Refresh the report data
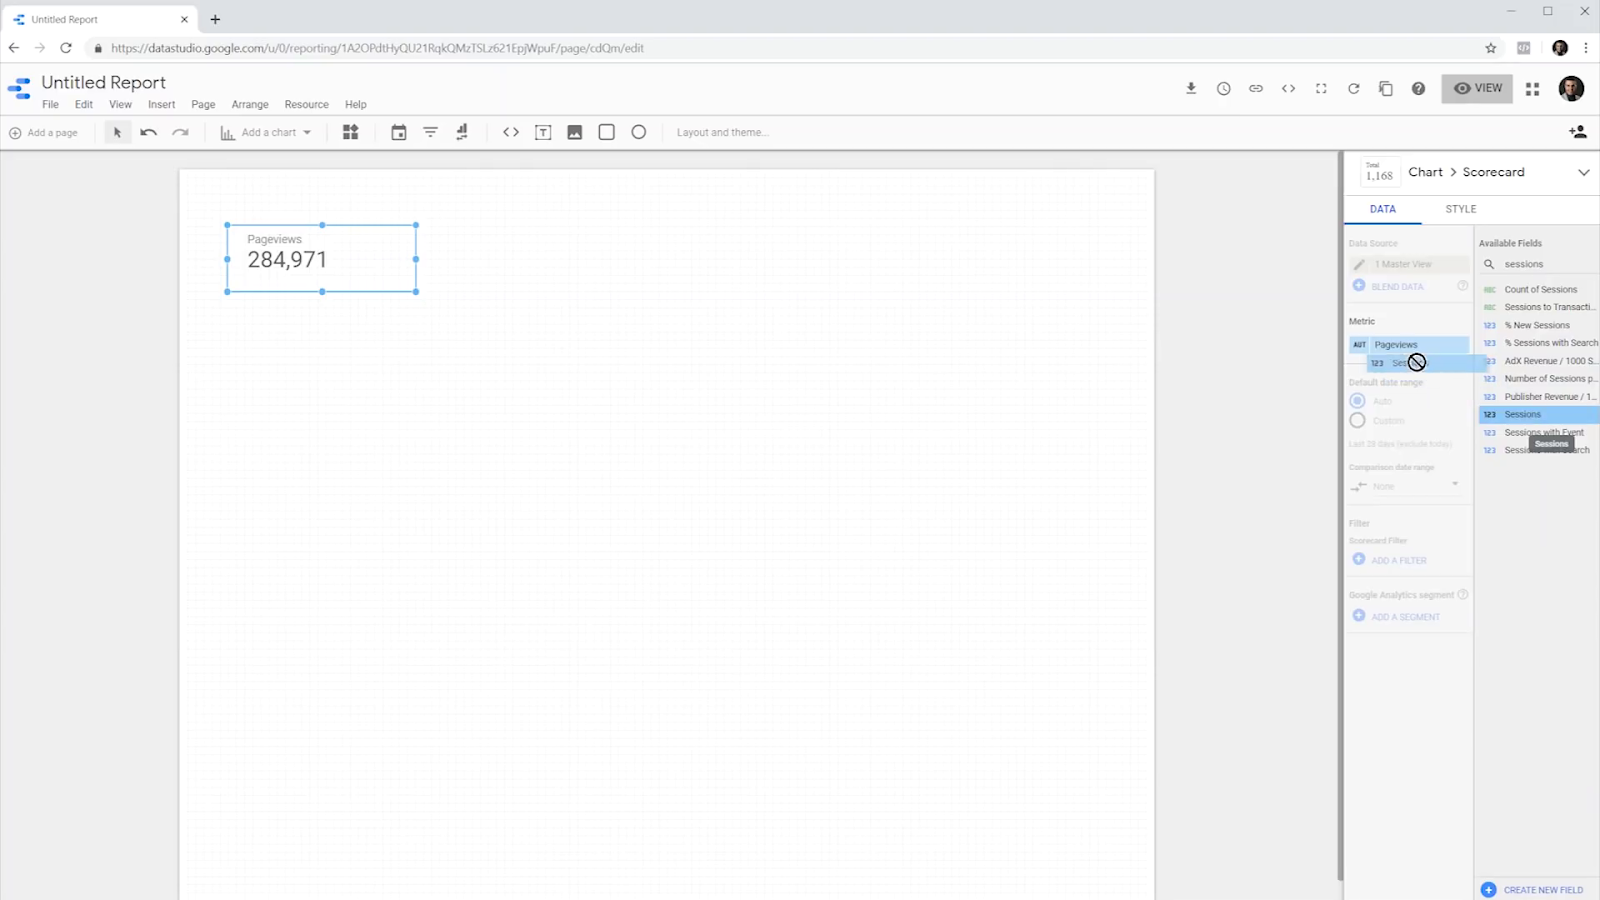 click(x=1354, y=88)
